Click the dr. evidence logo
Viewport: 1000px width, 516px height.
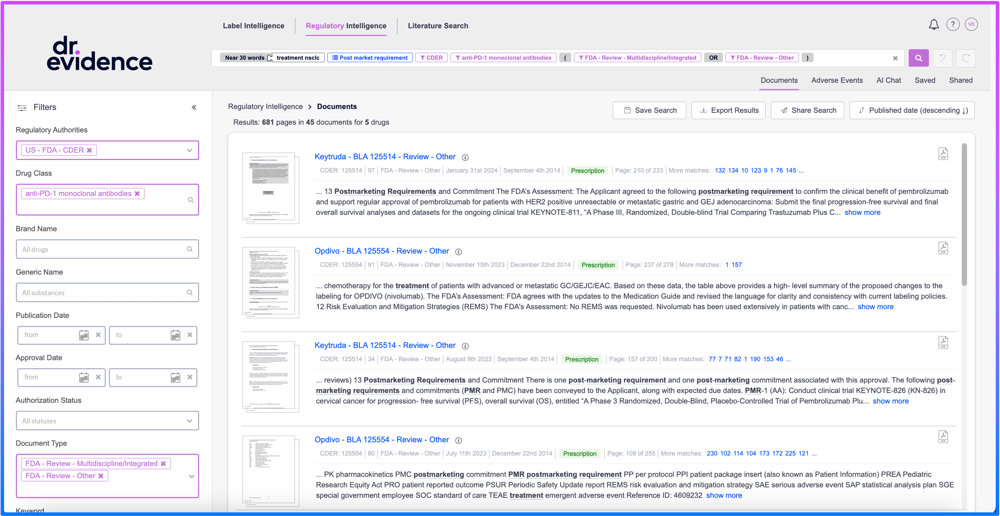pos(99,54)
